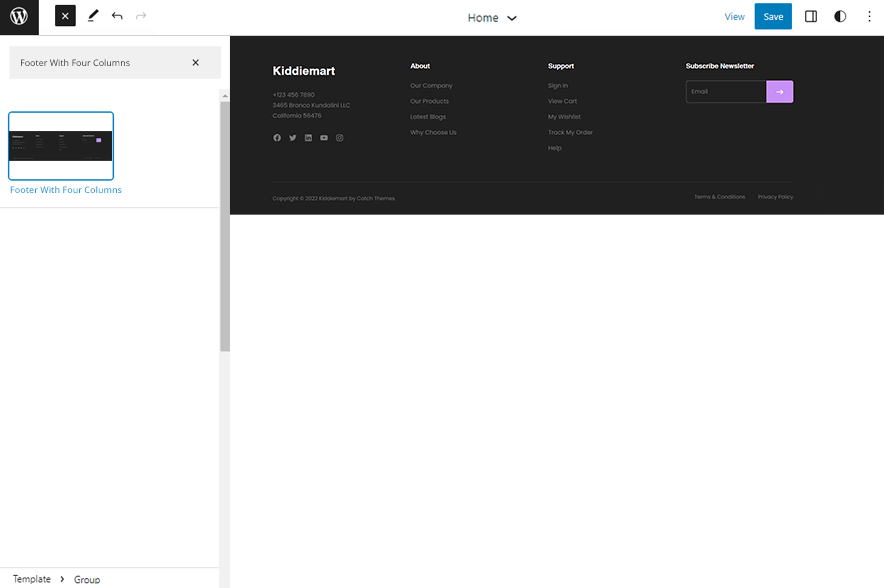Screen dimensions: 884x588
Task: Open the View link
Action: point(735,16)
